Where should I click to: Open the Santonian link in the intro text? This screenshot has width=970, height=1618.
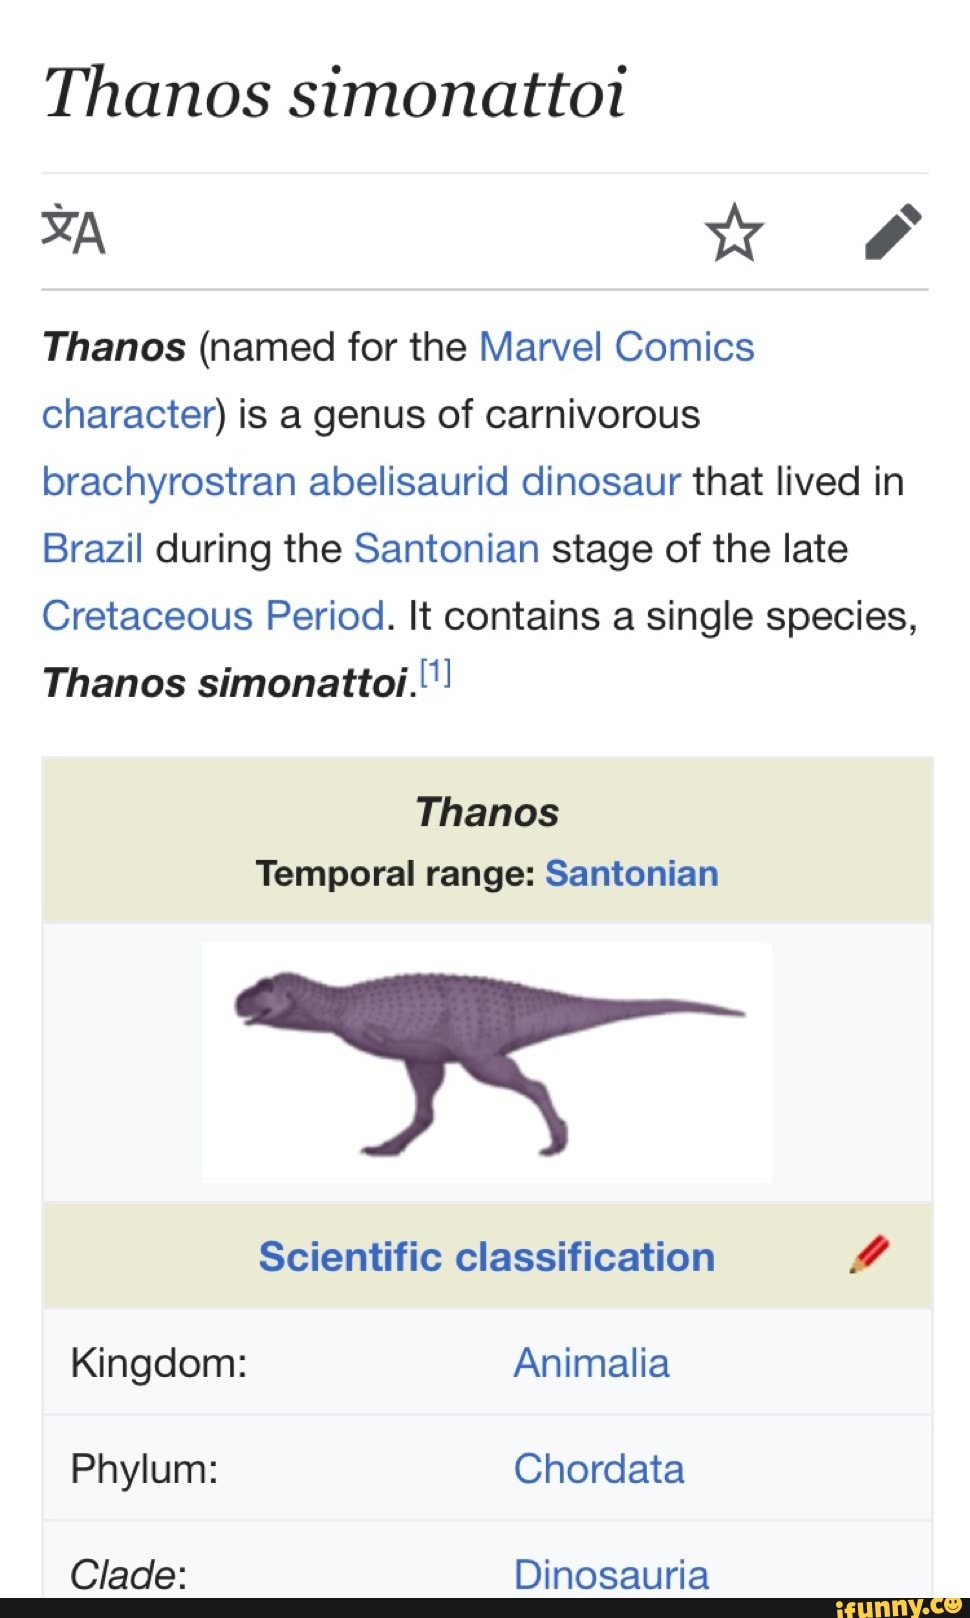pyautogui.click(x=447, y=548)
